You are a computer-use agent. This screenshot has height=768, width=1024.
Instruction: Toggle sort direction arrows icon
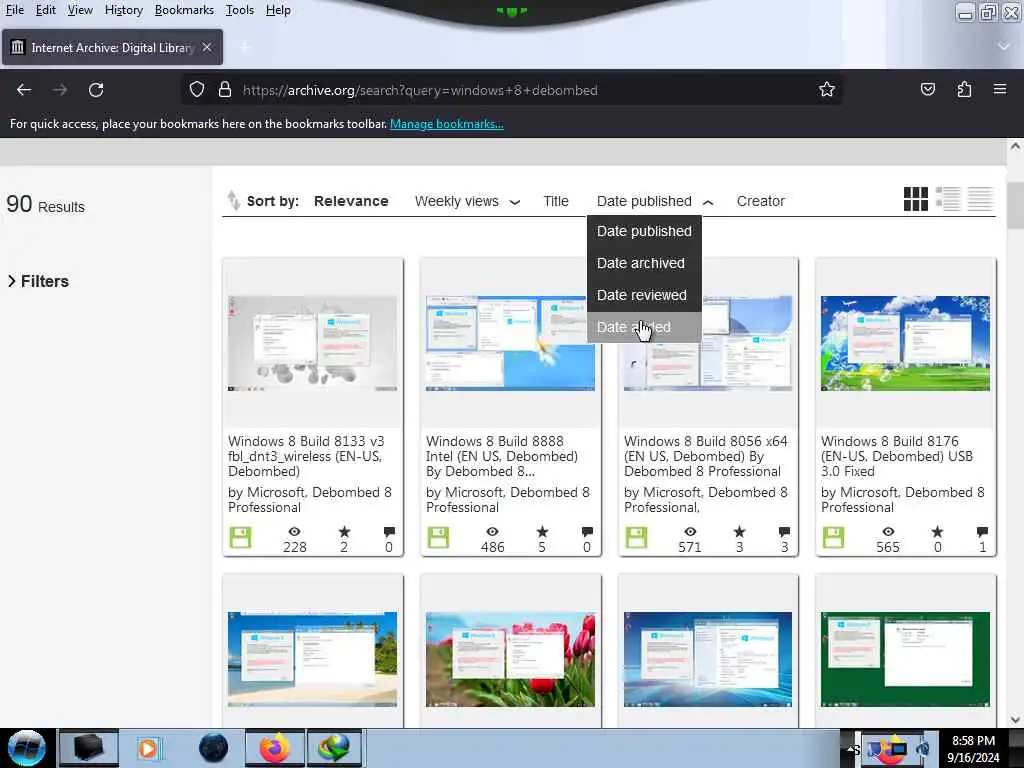tap(234, 200)
